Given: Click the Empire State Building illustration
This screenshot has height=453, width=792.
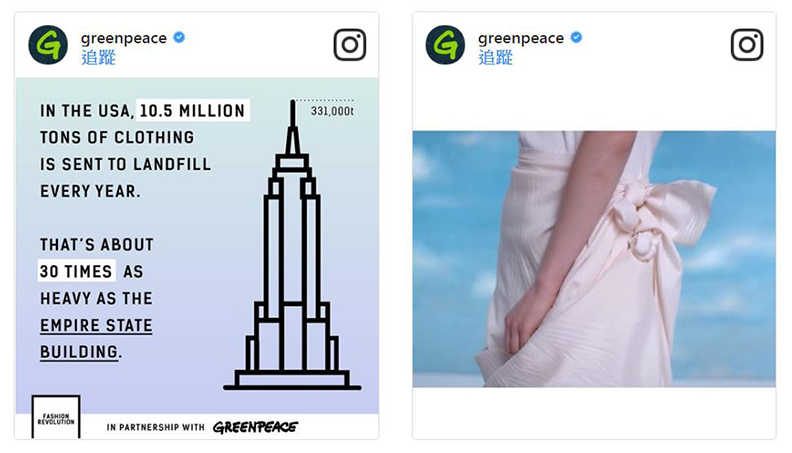Looking at the screenshot, I should click(292, 244).
